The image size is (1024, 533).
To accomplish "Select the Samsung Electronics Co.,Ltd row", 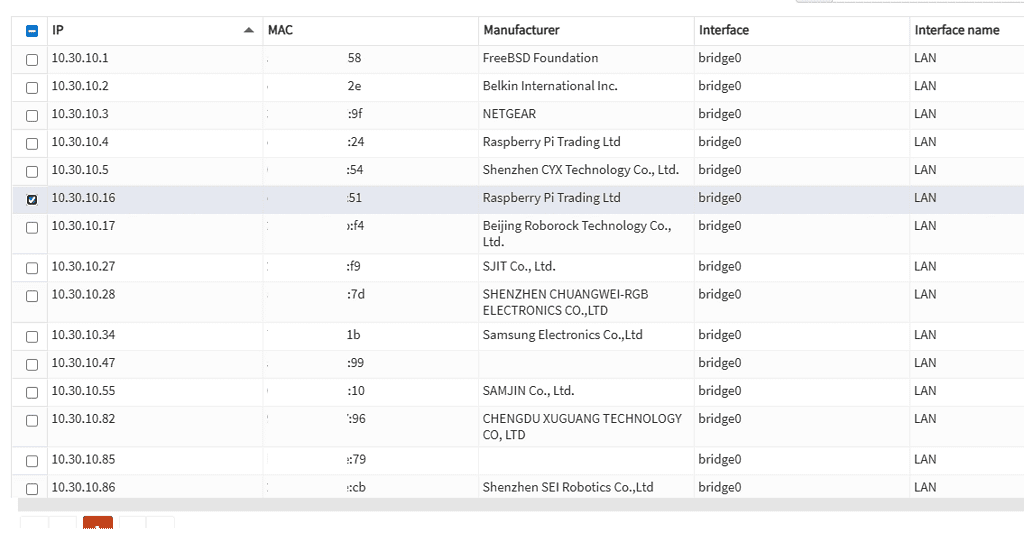I will click(562, 335).
